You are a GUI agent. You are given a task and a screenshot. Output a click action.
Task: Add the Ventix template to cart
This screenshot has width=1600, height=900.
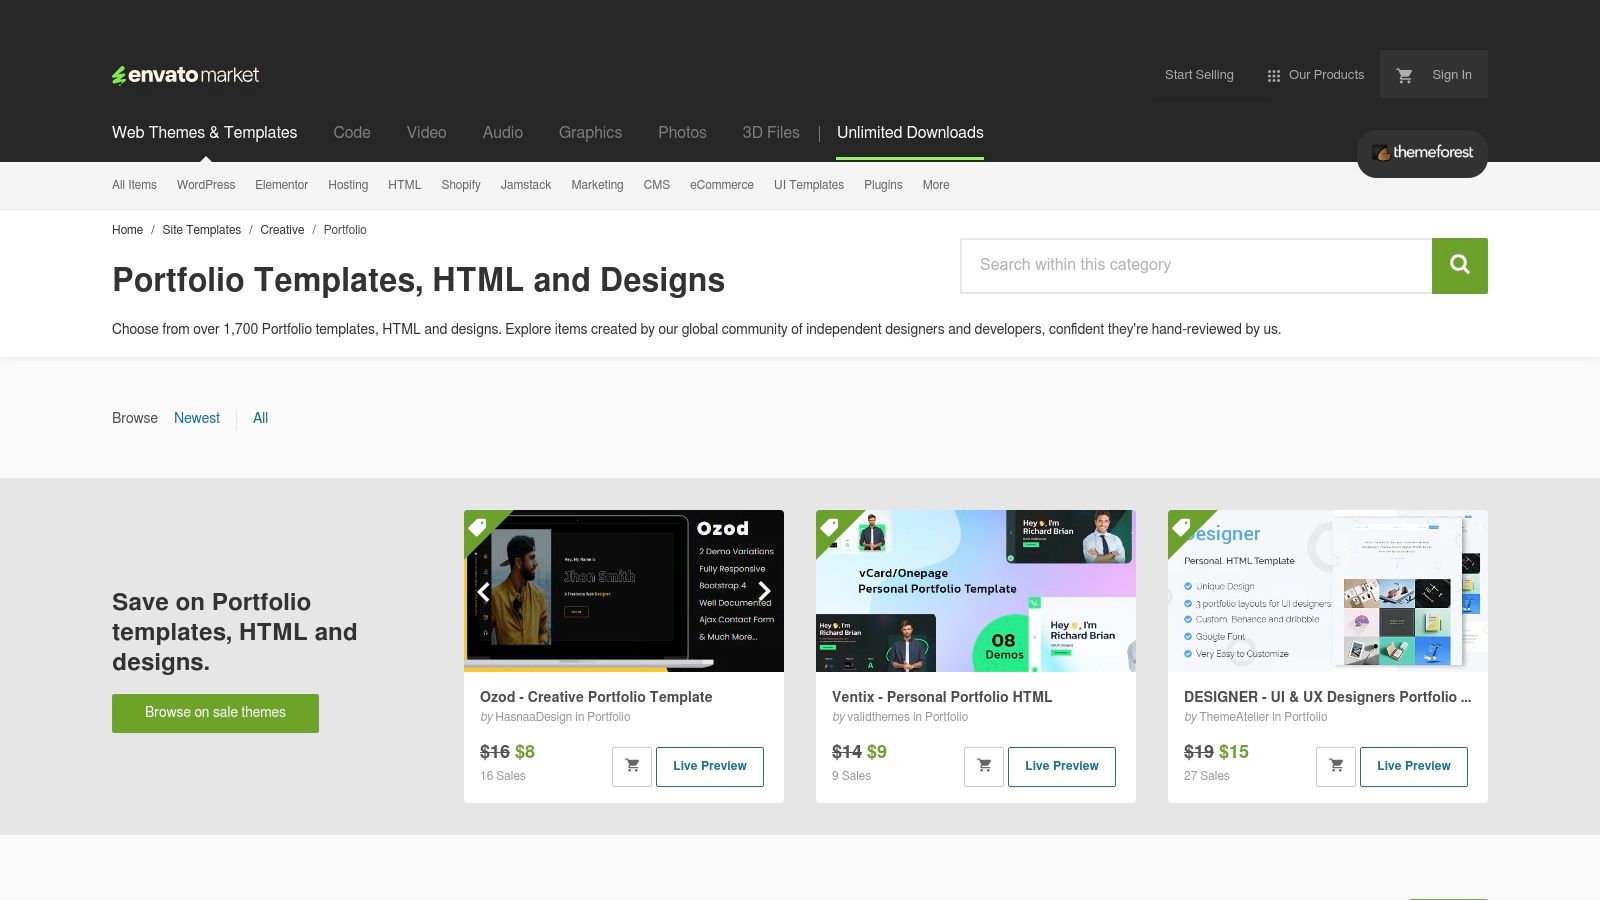pos(984,766)
